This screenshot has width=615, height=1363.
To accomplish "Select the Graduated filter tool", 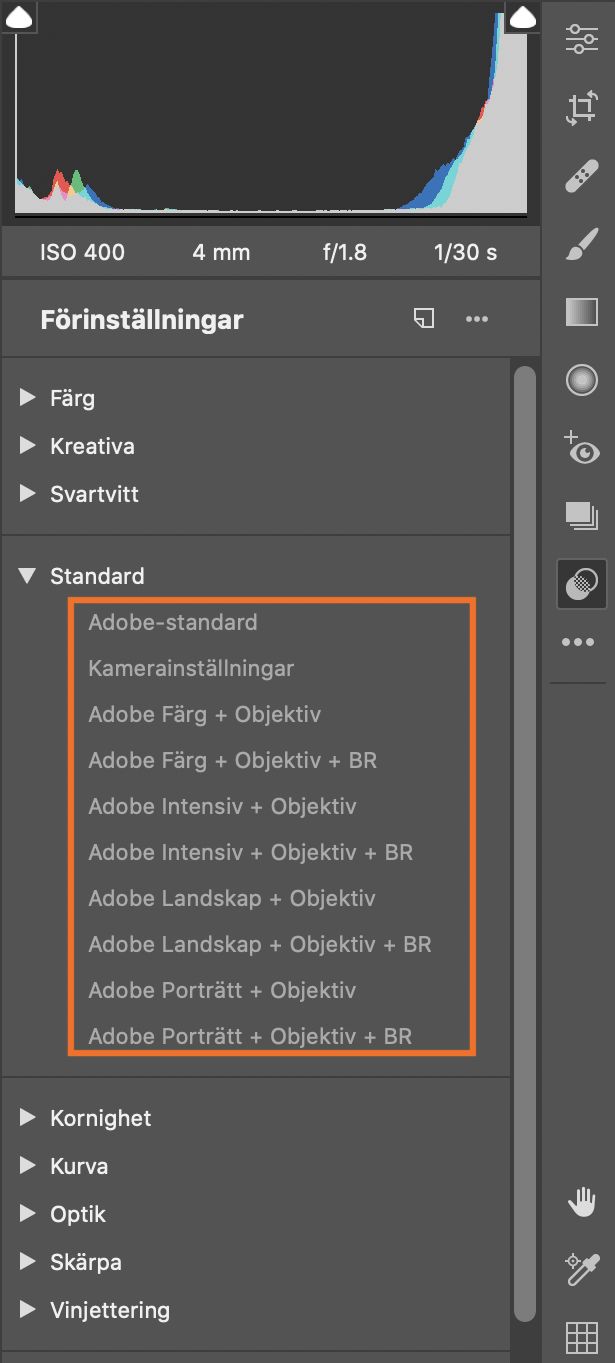I will 580,310.
